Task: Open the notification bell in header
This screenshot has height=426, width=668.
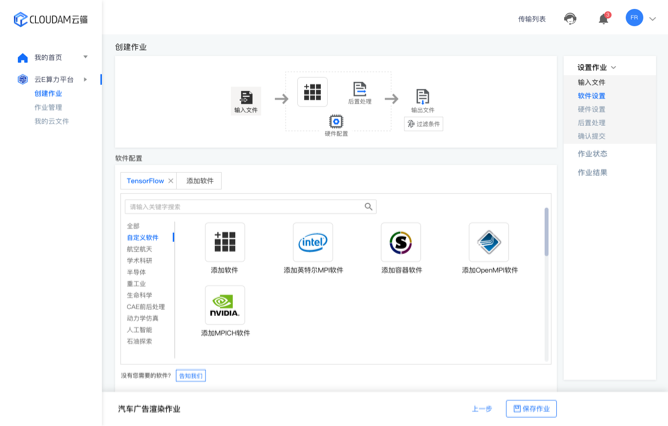Action: tap(603, 19)
